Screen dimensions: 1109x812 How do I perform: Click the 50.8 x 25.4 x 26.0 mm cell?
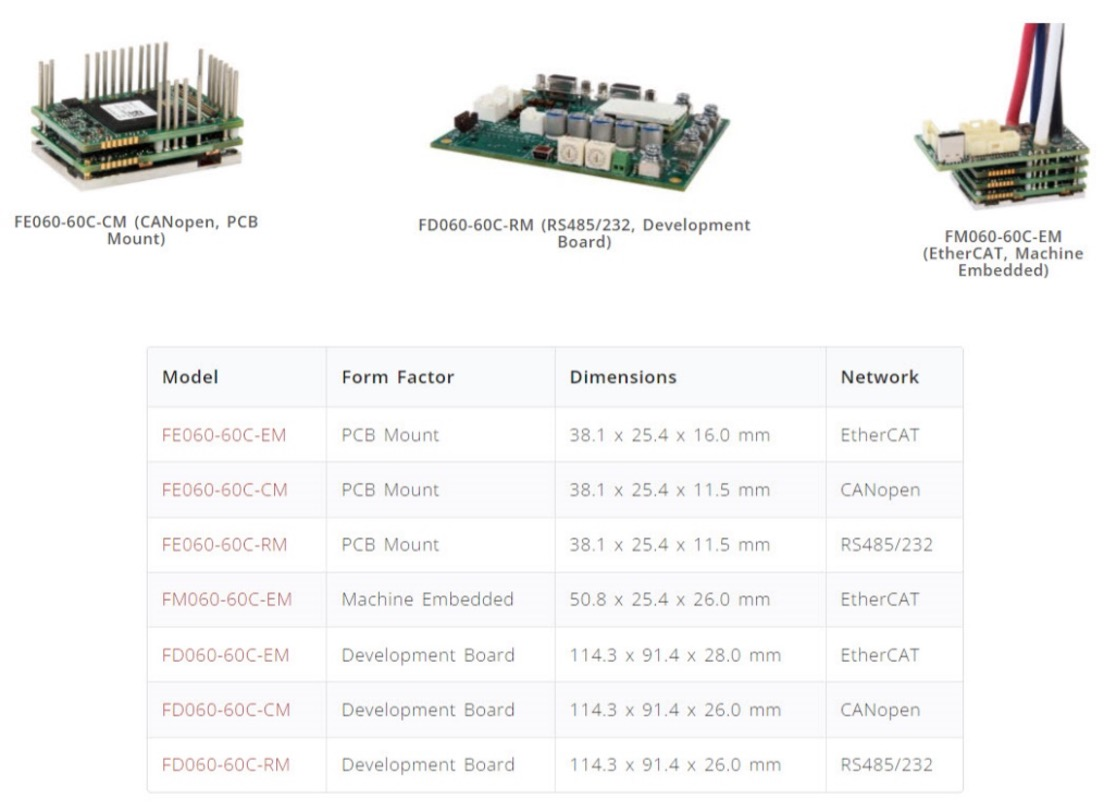[x=670, y=600]
